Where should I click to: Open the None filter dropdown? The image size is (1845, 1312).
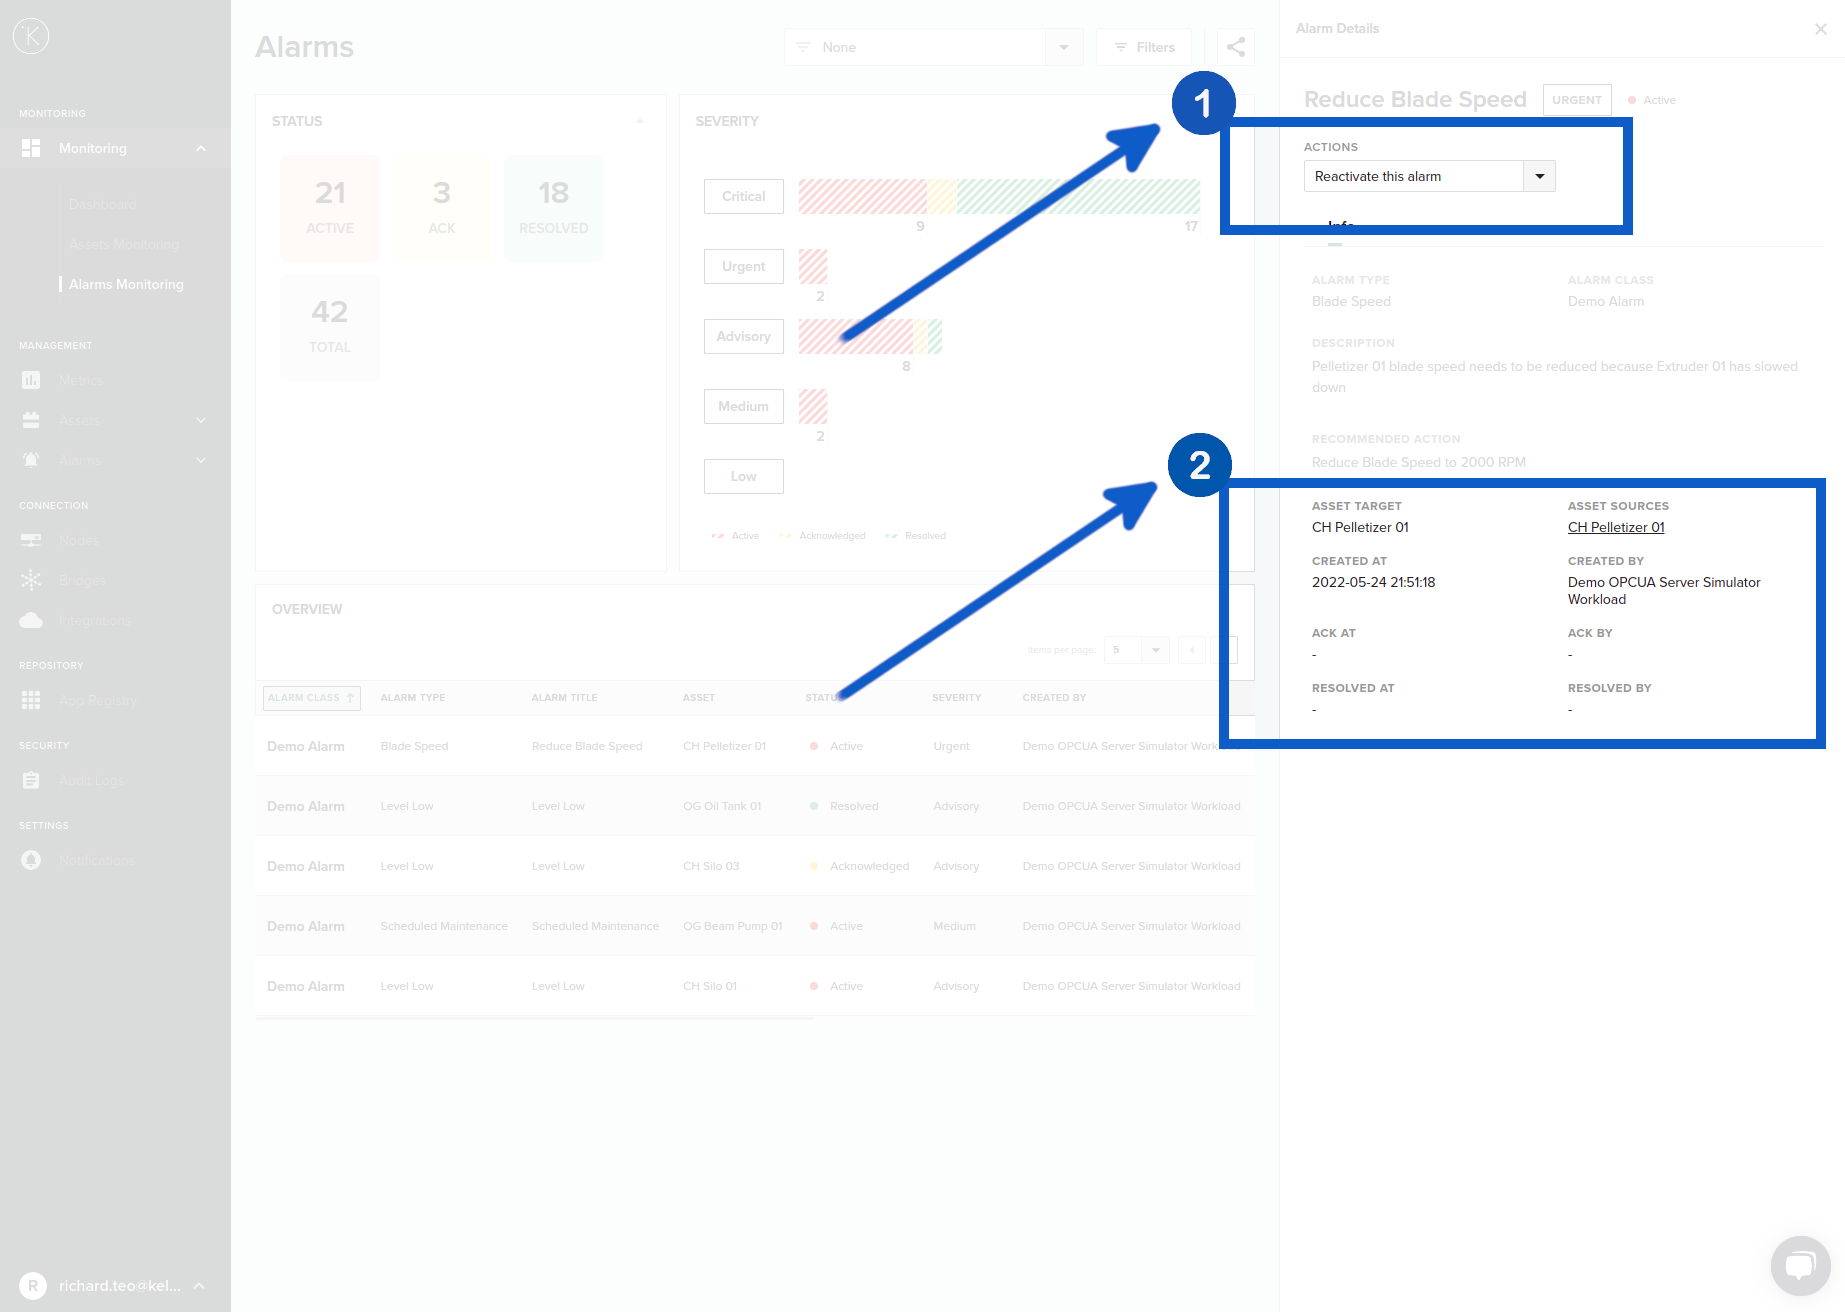(1063, 47)
